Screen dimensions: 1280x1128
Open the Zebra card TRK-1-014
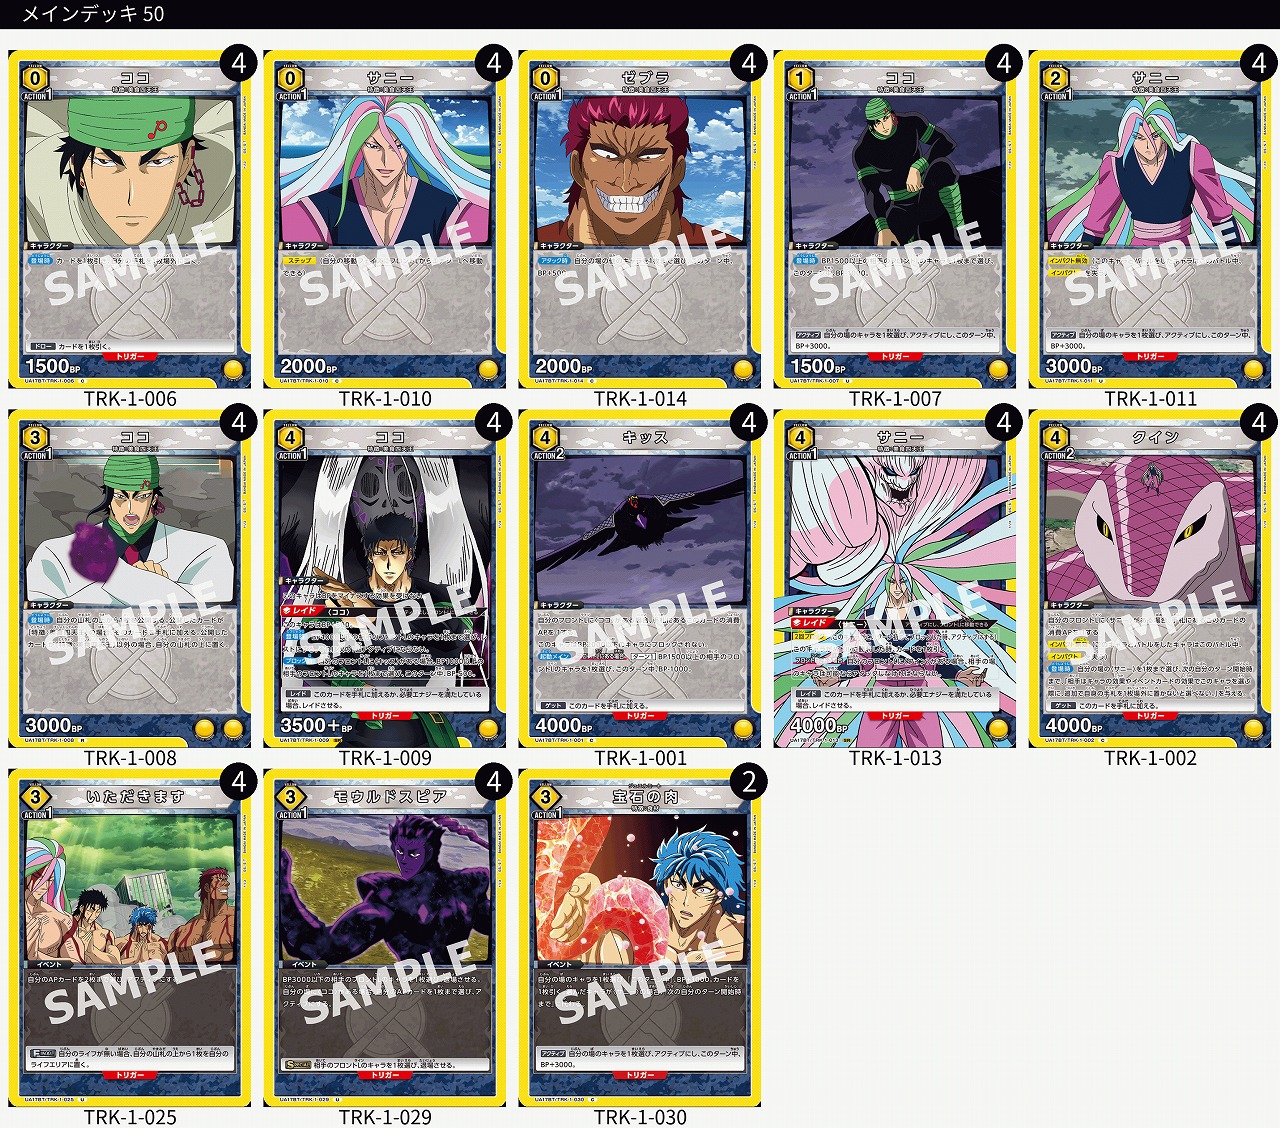[640, 220]
